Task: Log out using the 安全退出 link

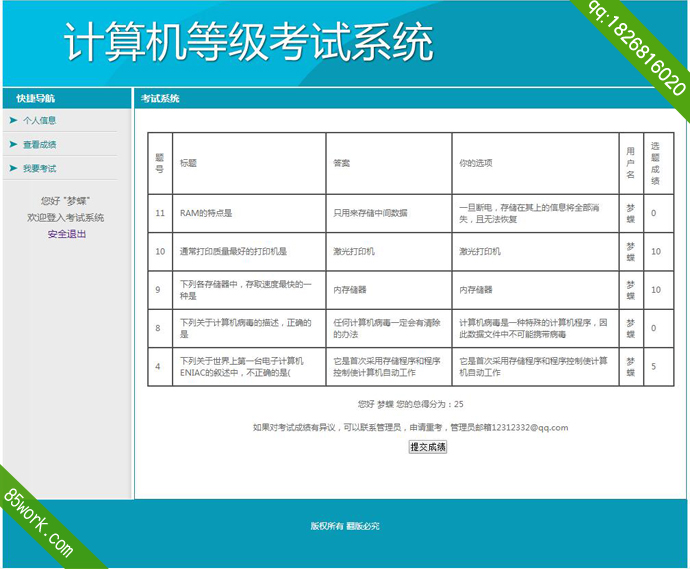Action: point(67,234)
